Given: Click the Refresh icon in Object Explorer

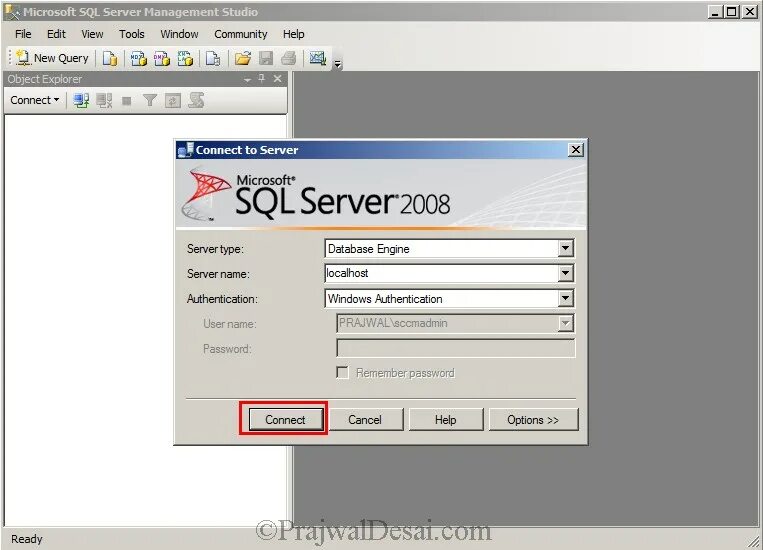Looking at the screenshot, I should pos(173,101).
